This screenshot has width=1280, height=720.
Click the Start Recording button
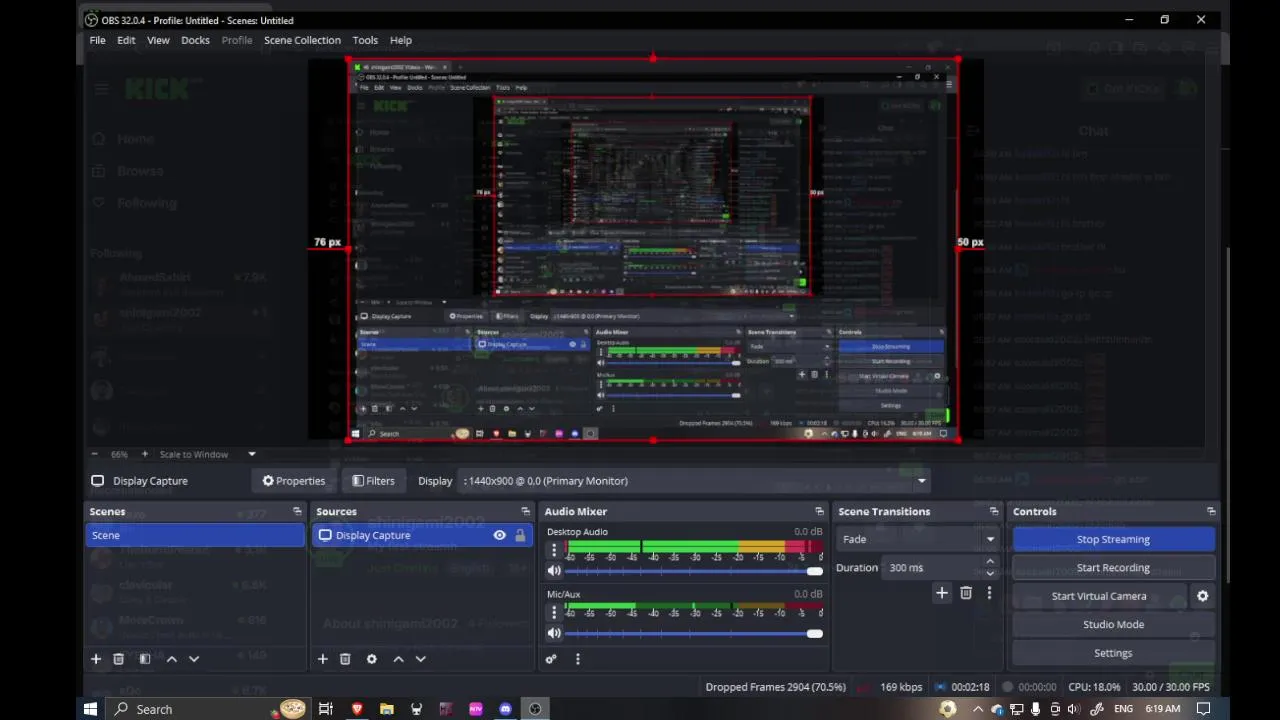click(x=1113, y=568)
